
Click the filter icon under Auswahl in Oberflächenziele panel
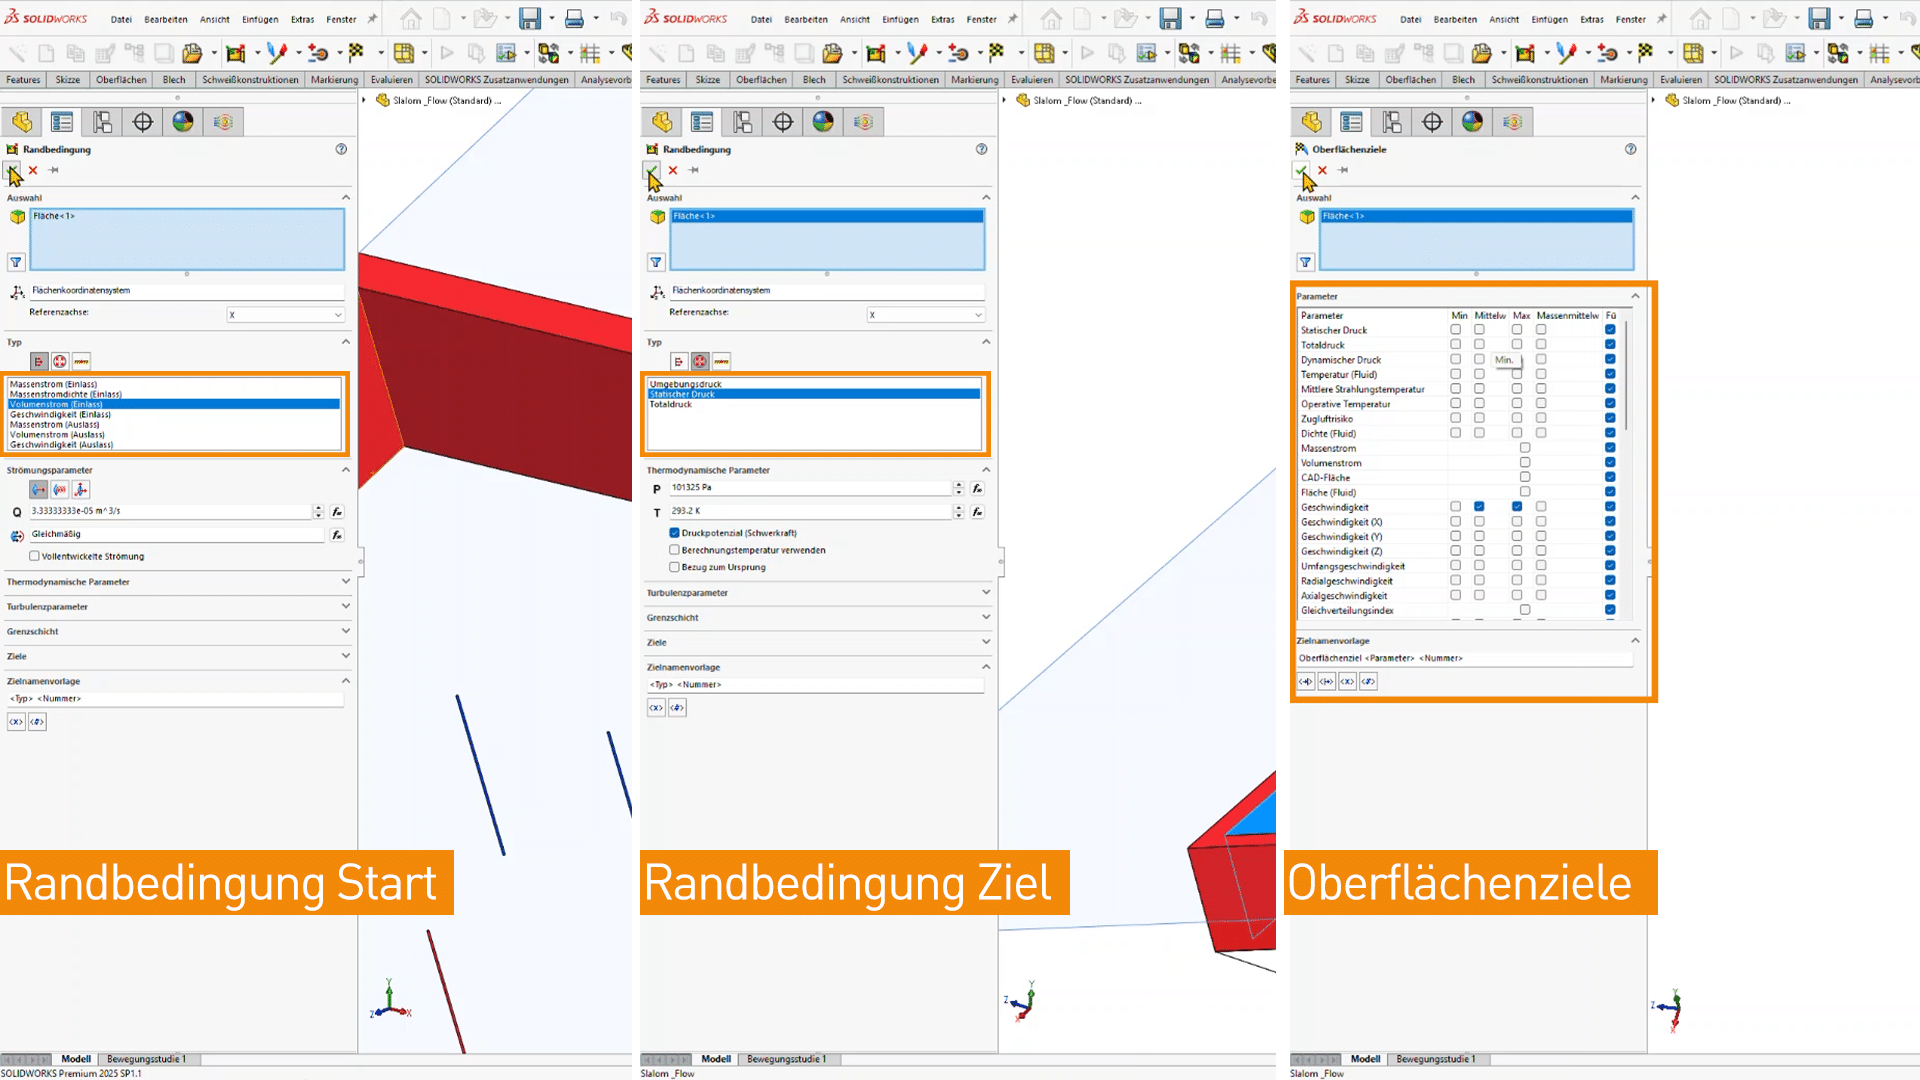coord(1305,262)
